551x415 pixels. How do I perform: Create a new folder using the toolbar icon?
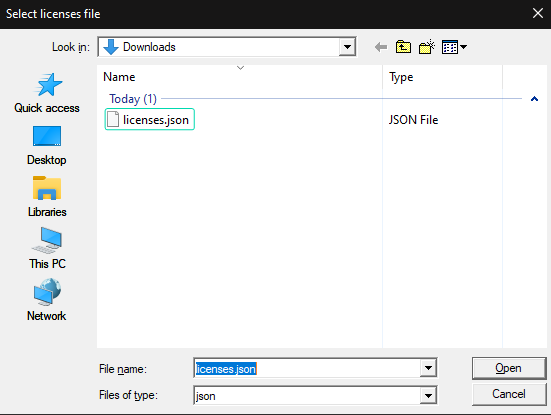[426, 47]
